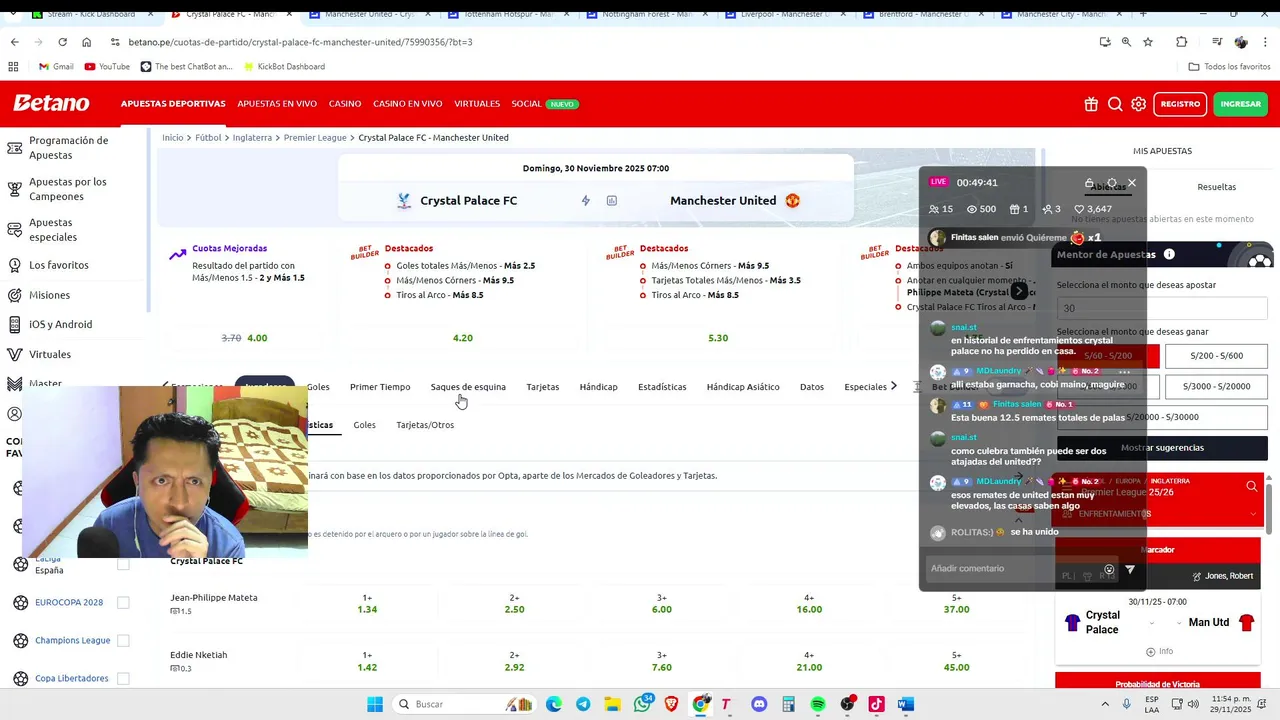Open browser extensions puzzle icon
This screenshot has width=1280, height=720.
tap(1182, 42)
